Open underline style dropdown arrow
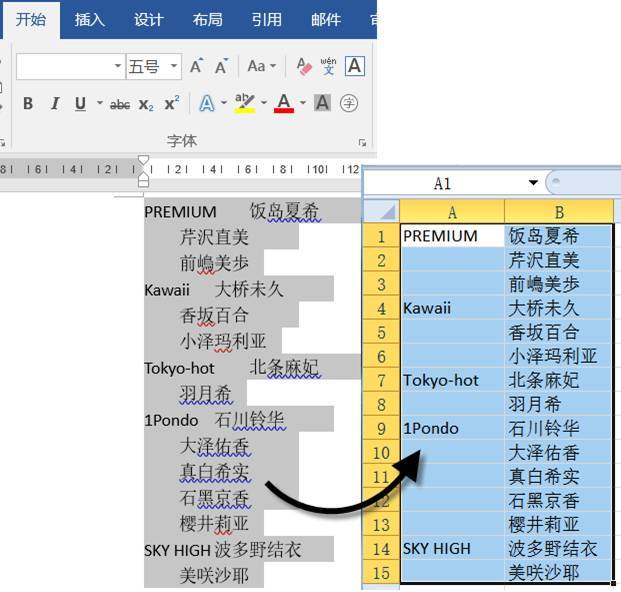The image size is (621, 592). pyautogui.click(x=100, y=103)
